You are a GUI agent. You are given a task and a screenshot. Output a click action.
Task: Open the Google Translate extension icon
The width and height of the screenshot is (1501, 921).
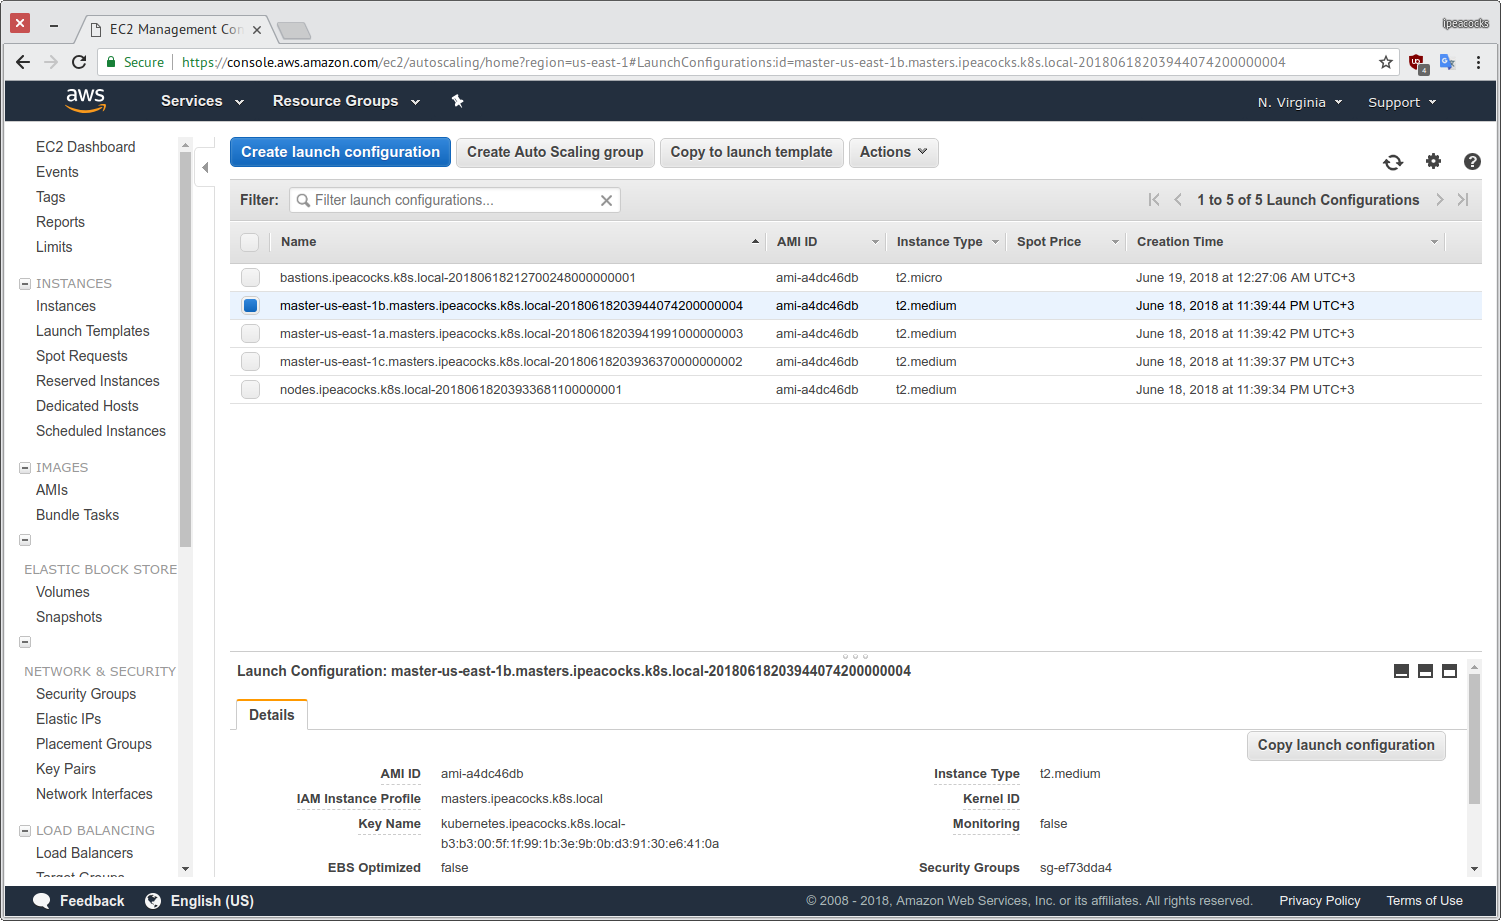tap(1447, 62)
